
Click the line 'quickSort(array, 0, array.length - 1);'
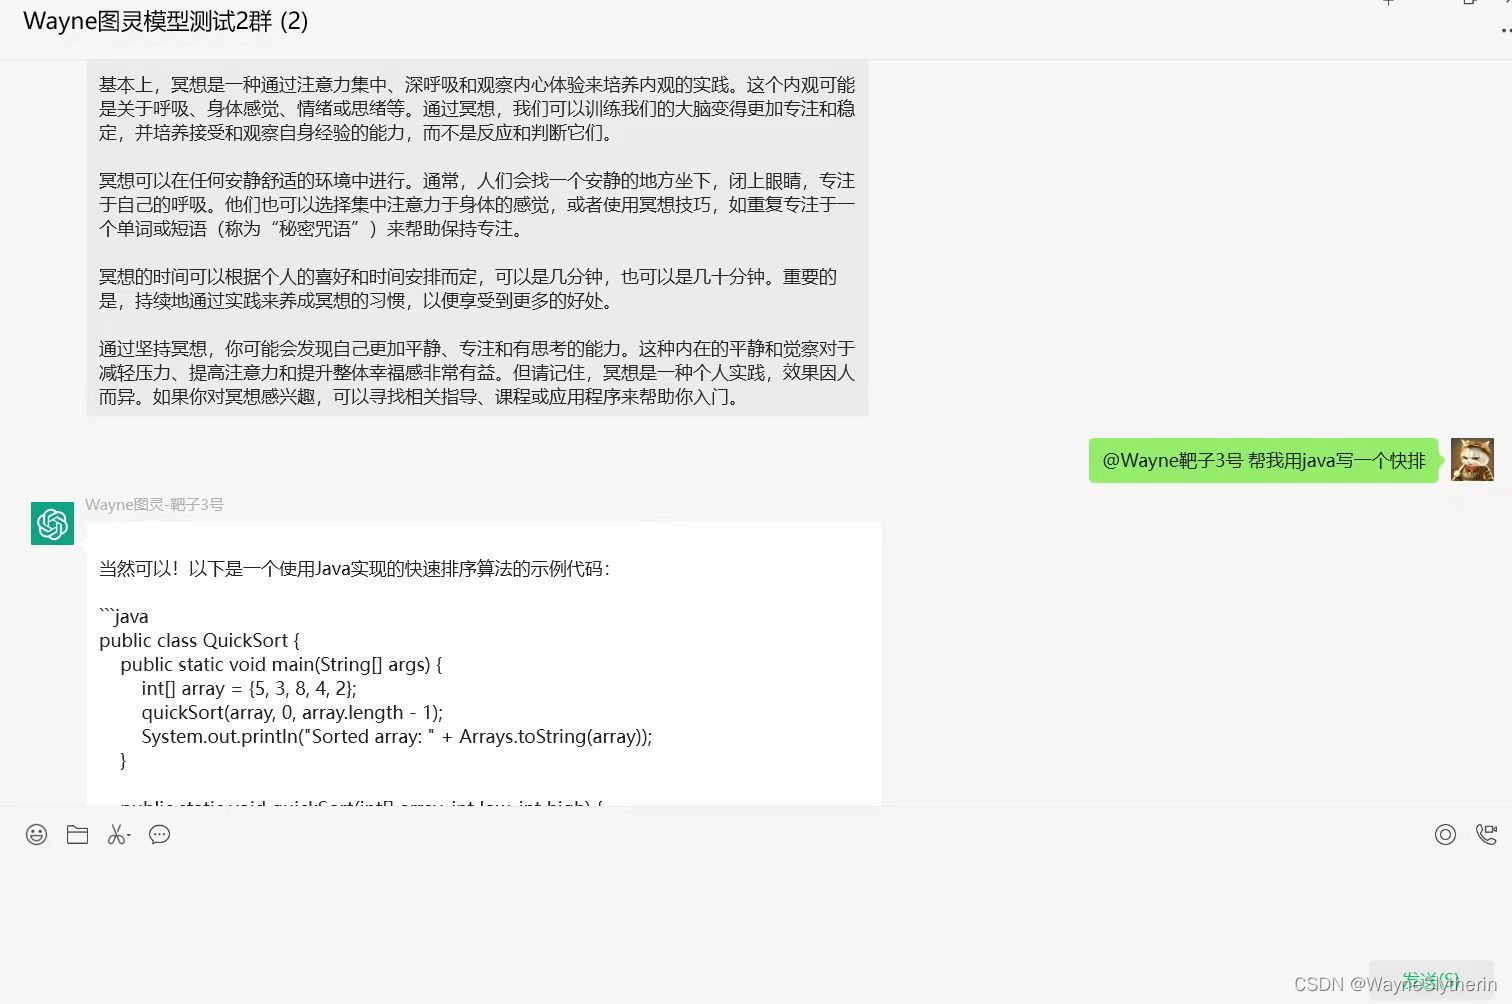(292, 712)
